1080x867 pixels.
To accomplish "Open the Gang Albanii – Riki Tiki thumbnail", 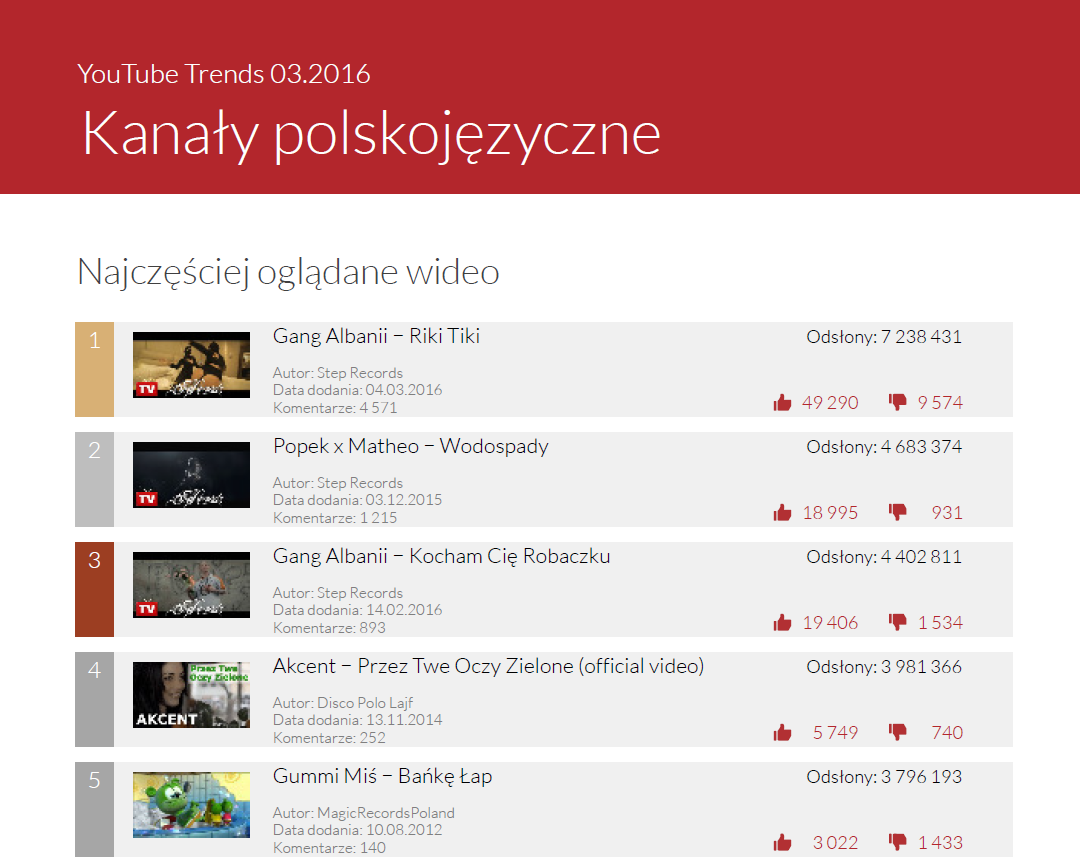I will coord(191,365).
